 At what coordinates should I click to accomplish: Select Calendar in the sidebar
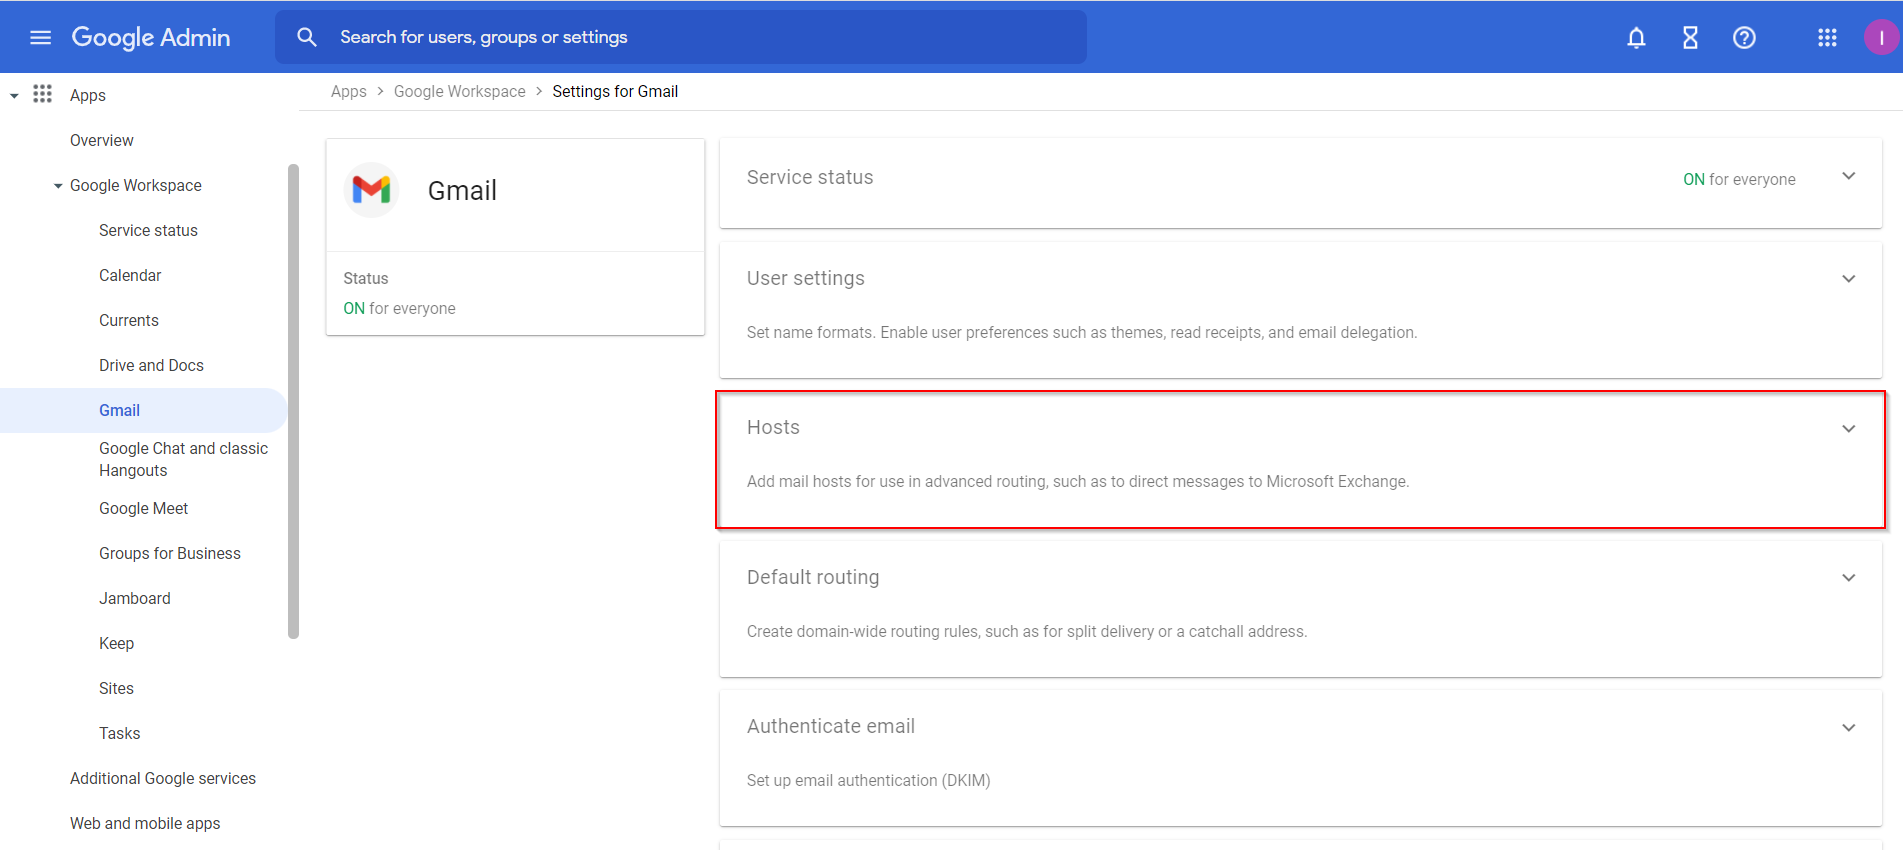(x=130, y=276)
